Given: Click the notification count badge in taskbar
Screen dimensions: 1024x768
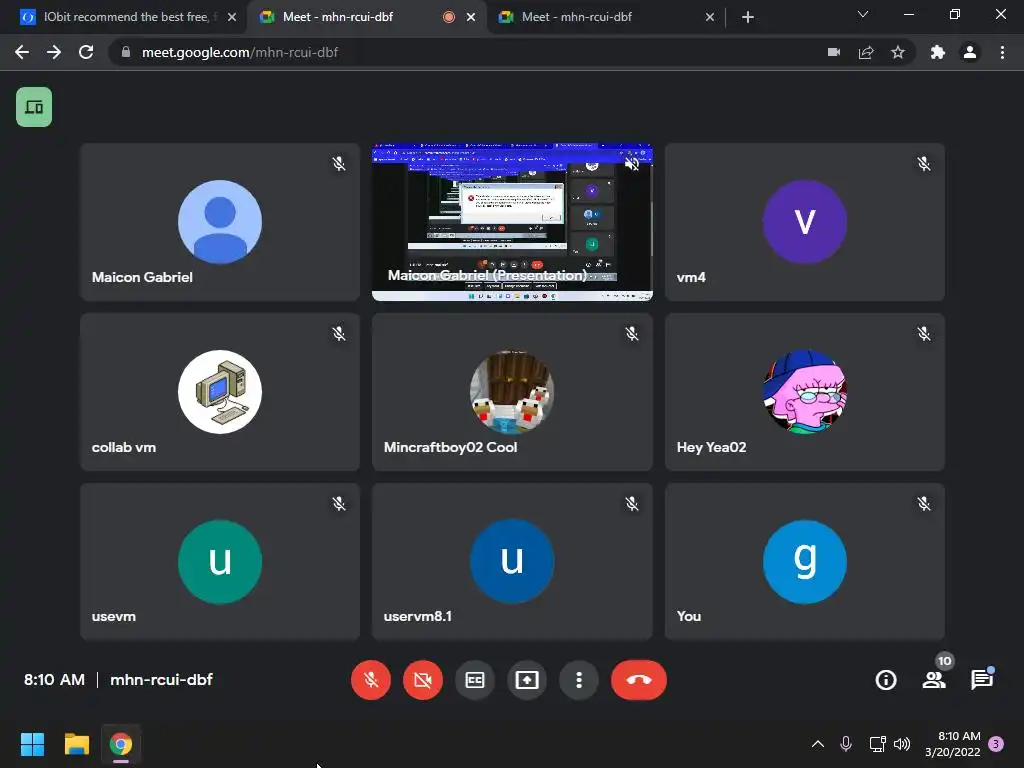Looking at the screenshot, I should tap(996, 744).
